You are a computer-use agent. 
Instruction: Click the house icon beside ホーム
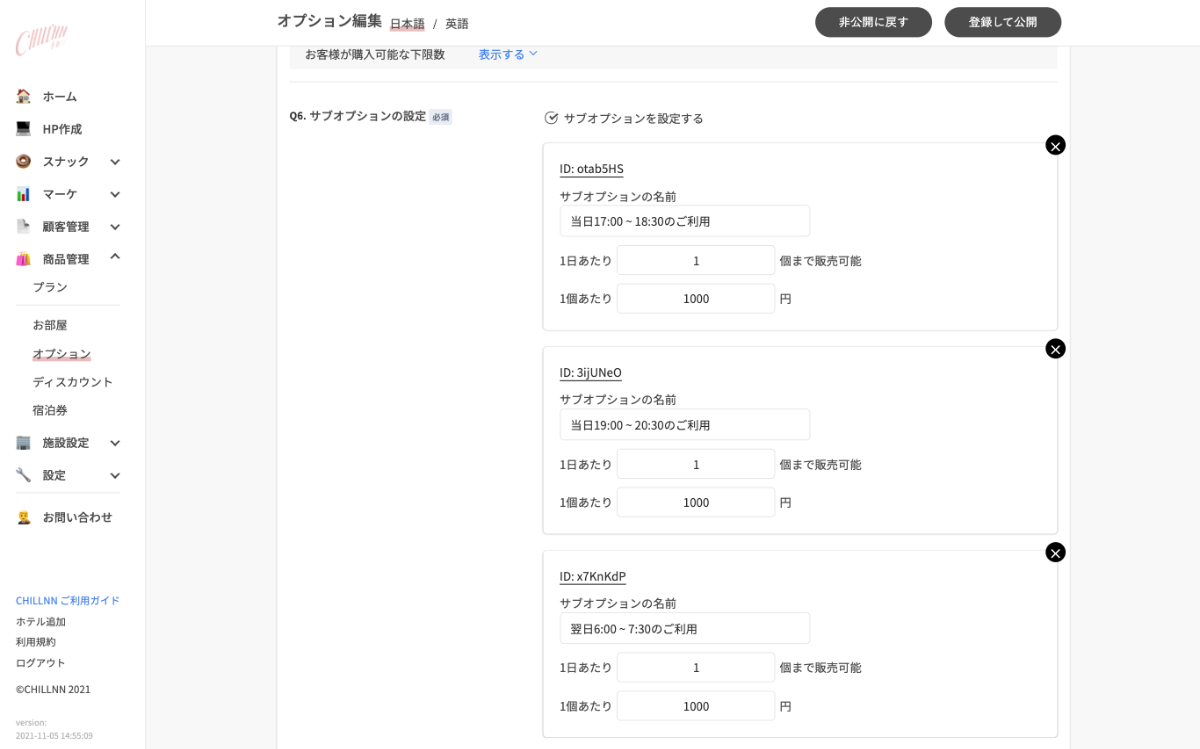[23, 96]
